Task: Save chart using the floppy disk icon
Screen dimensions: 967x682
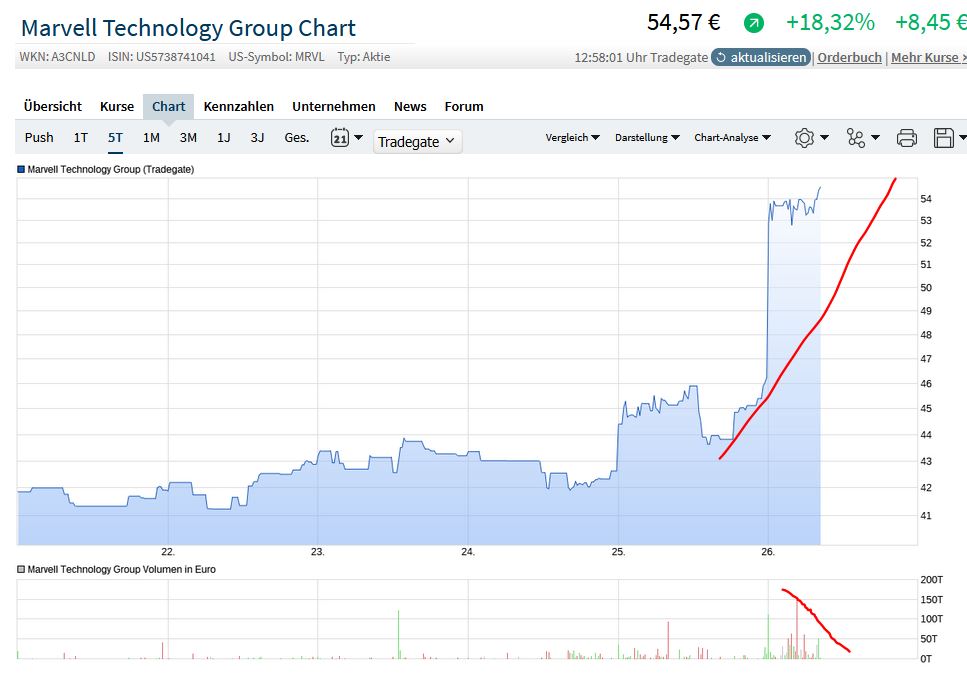Action: 944,138
